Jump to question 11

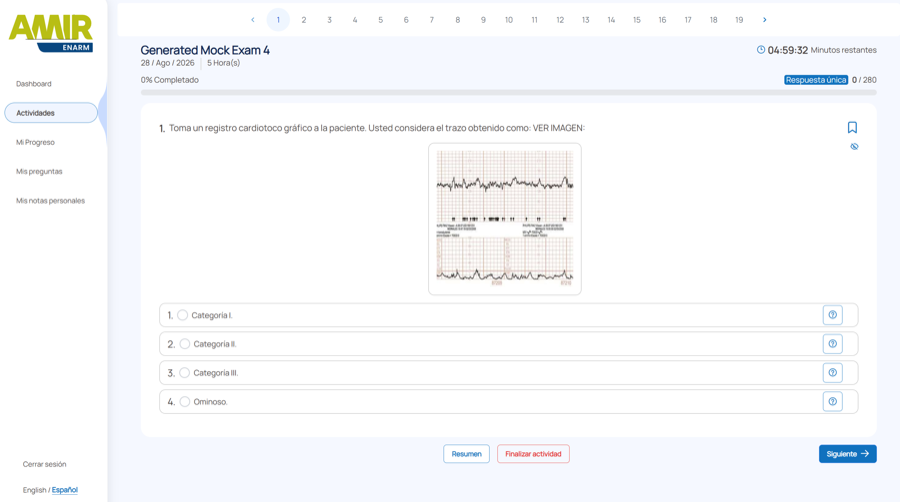click(534, 20)
